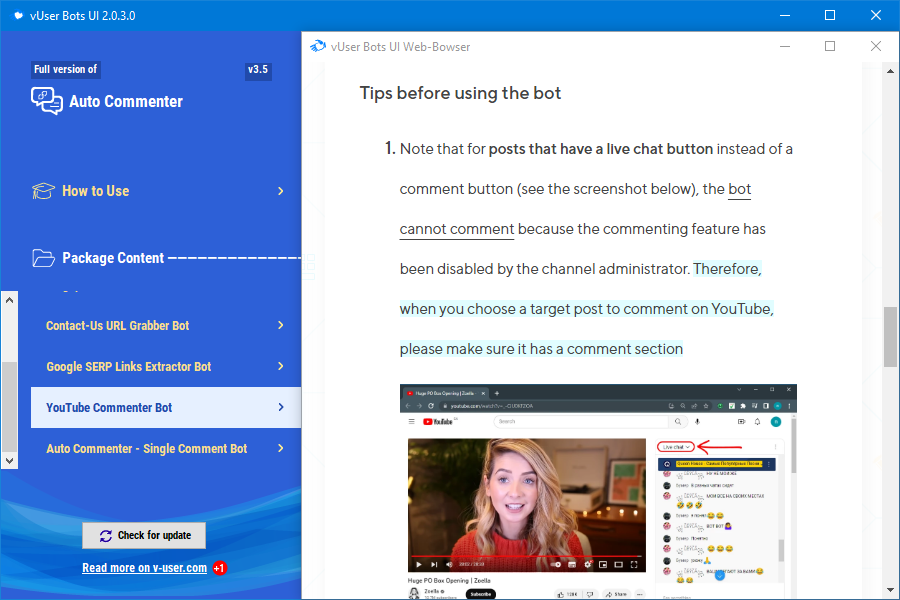
Task: Click the bot list scrollbar thumb
Action: coord(9,407)
